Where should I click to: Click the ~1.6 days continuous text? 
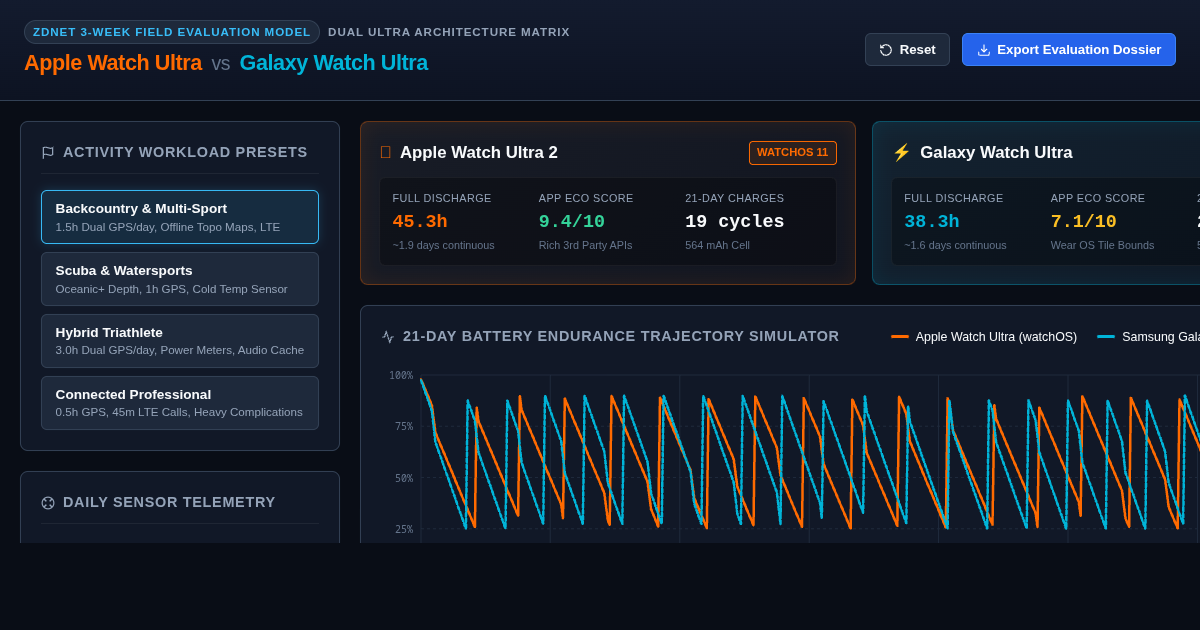[x=955, y=245]
